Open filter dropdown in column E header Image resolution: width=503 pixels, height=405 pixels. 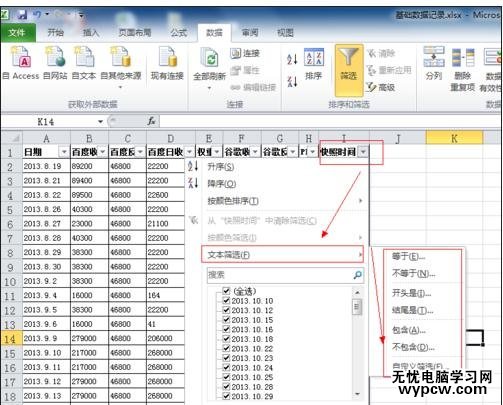point(217,152)
